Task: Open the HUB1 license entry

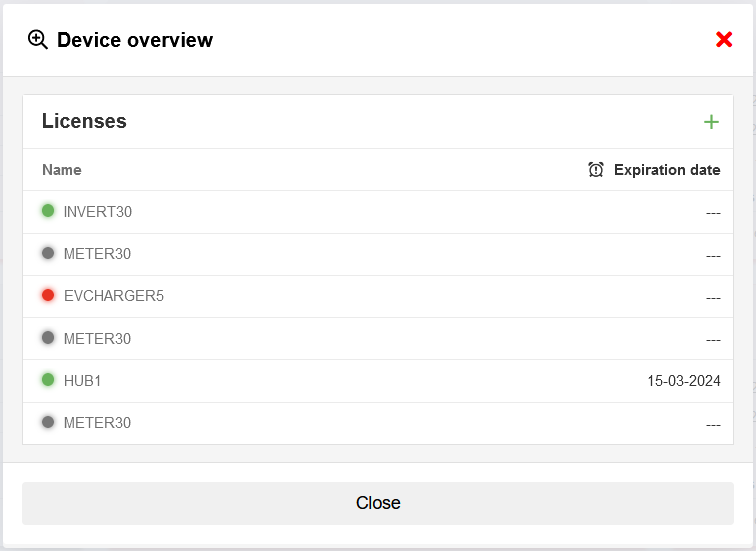Action: pyautogui.click(x=82, y=381)
